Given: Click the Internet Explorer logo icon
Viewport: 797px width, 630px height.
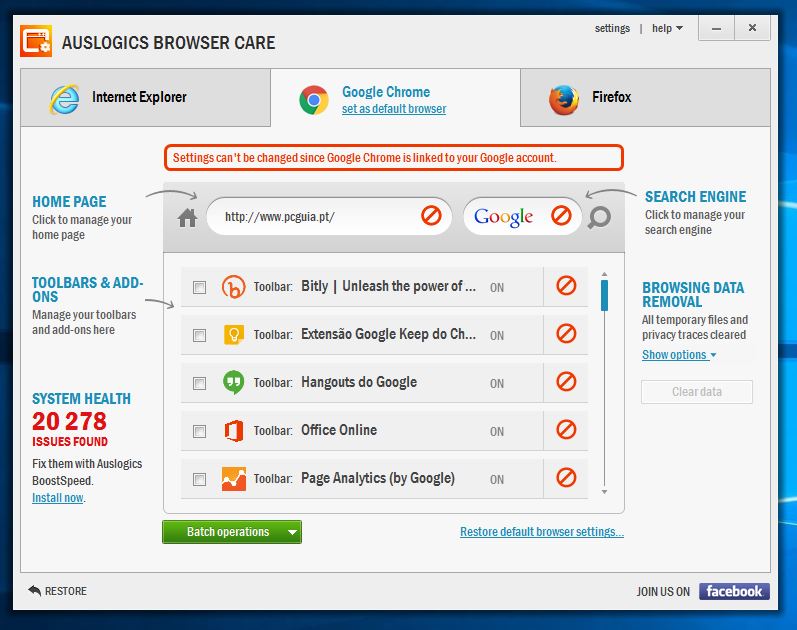Looking at the screenshot, I should click(64, 99).
